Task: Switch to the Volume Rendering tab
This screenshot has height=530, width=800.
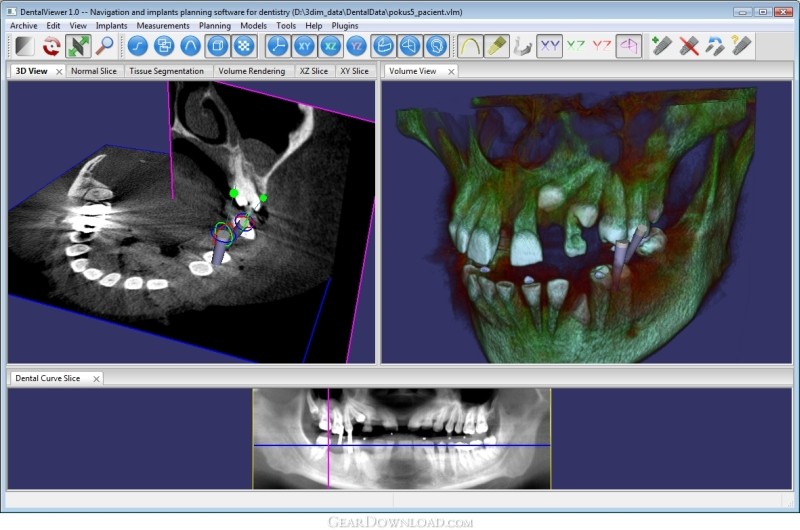Action: pos(252,71)
